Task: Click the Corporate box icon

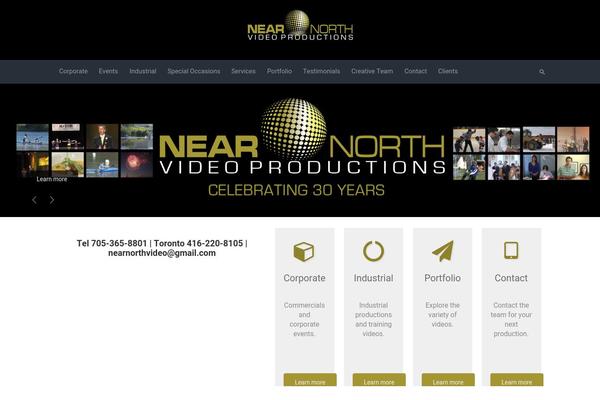Action: (x=304, y=251)
